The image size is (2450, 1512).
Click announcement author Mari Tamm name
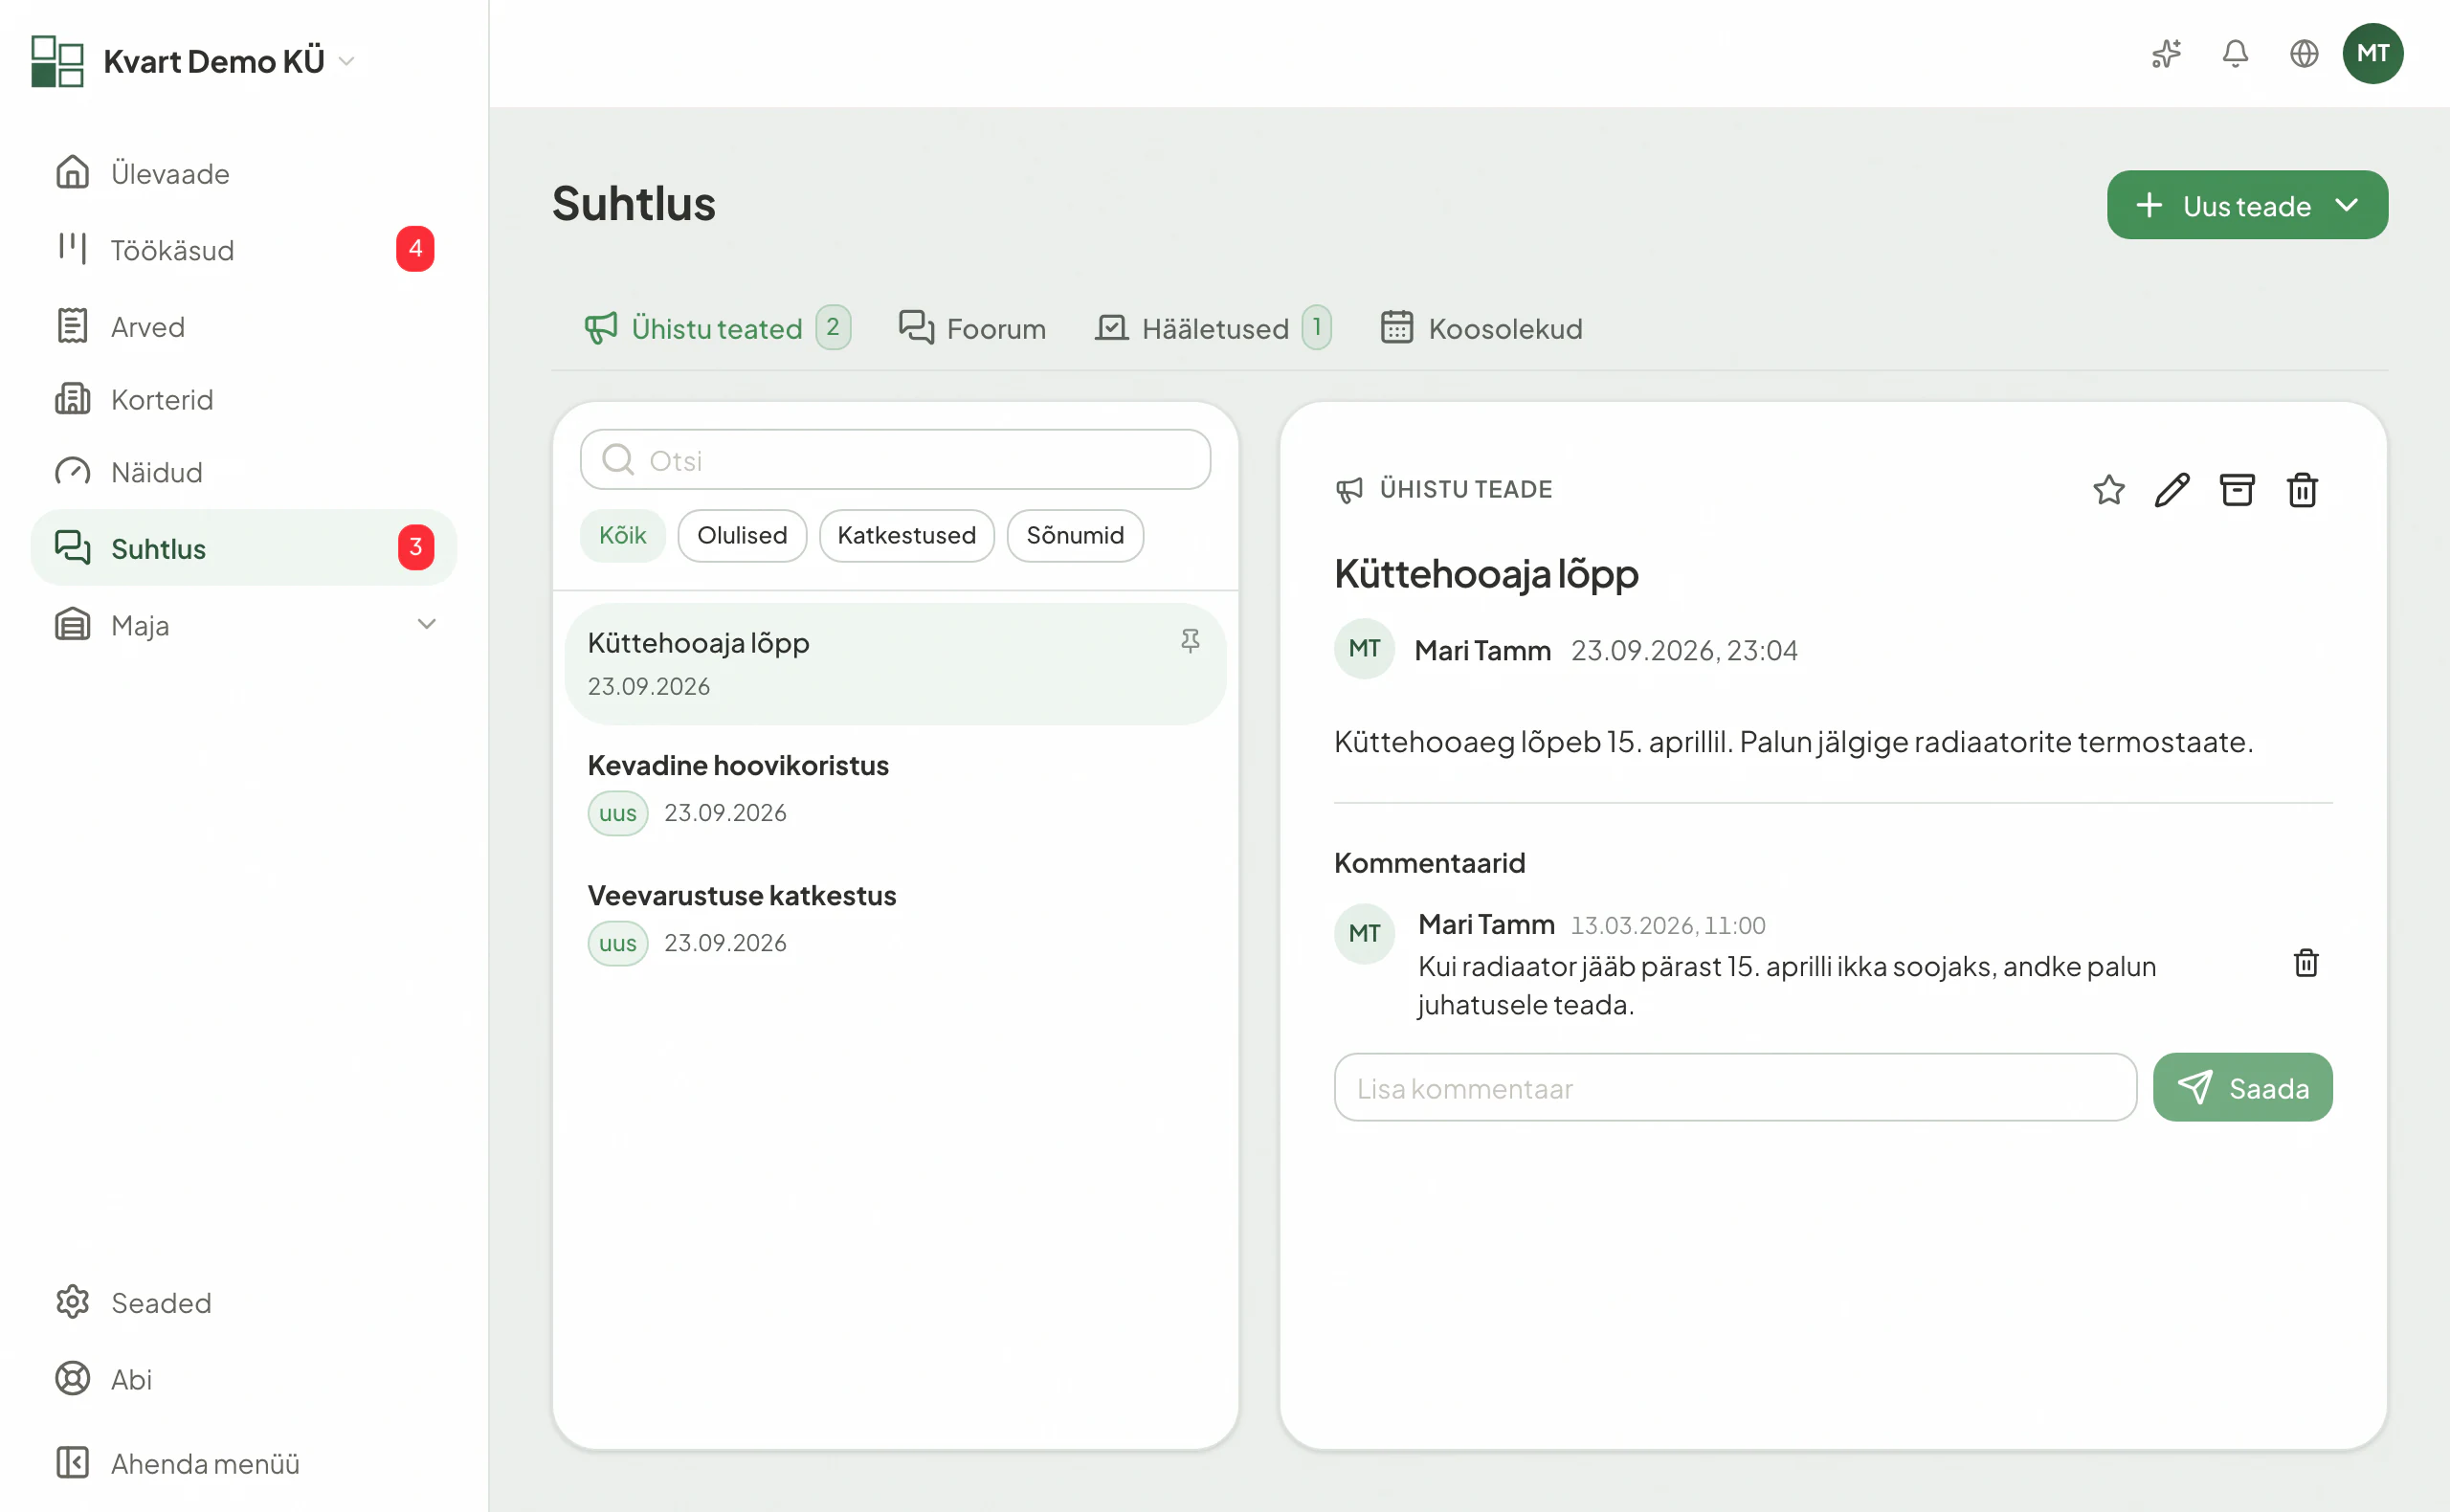coord(1482,651)
